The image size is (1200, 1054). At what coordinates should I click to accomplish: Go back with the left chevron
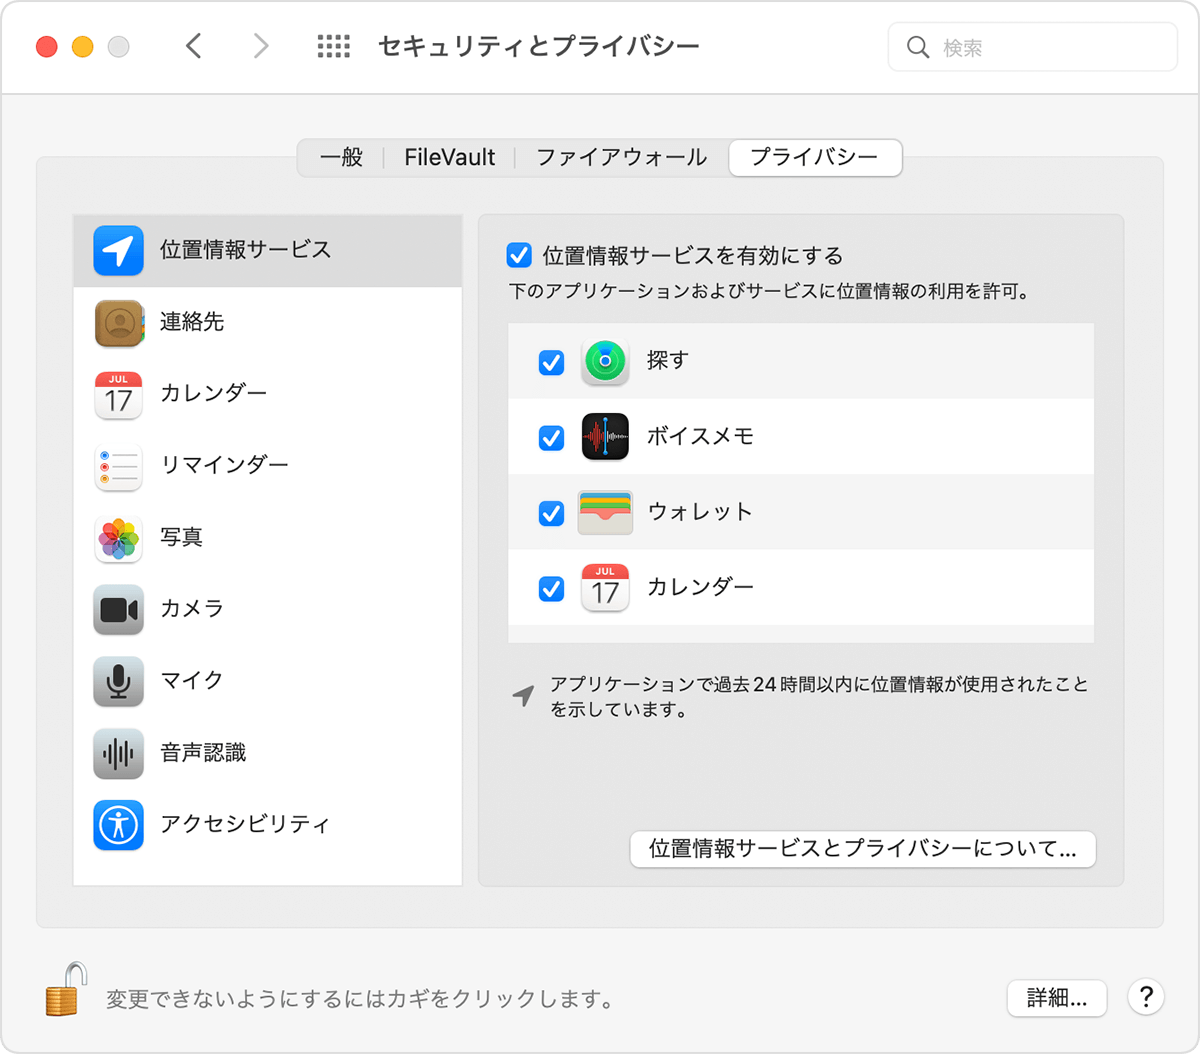pyautogui.click(x=194, y=46)
